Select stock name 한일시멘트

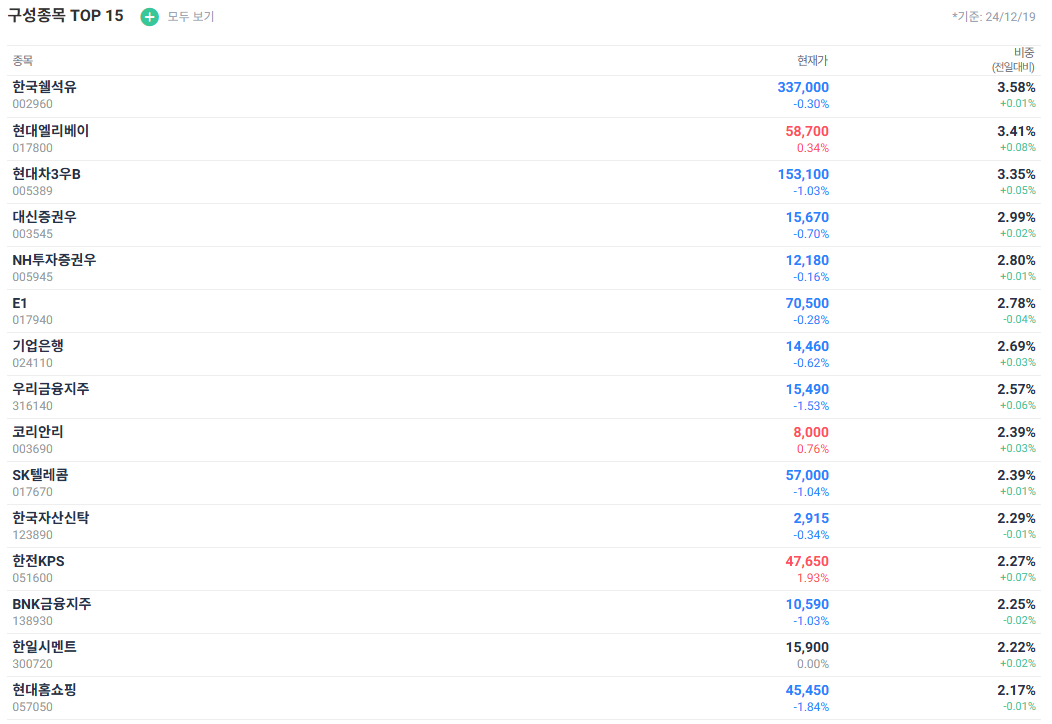[x=44, y=647]
